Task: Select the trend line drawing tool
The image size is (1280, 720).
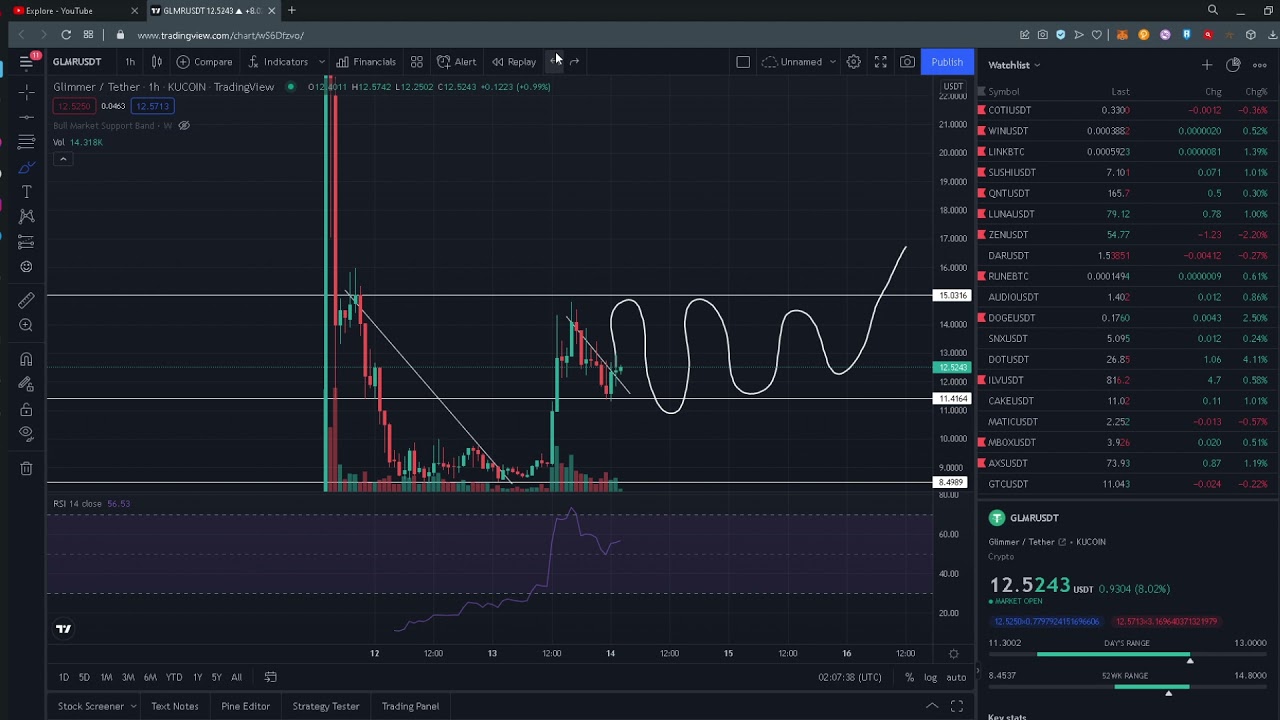Action: [26, 117]
